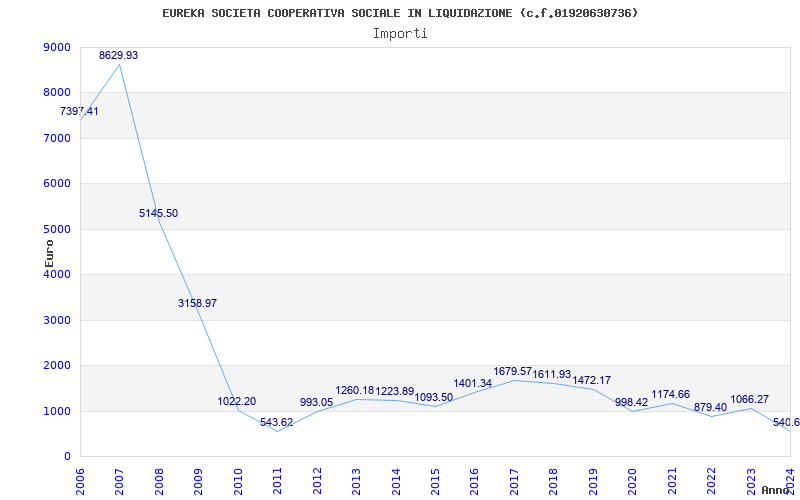Screen dimensions: 800x500
Task: Select the 543.62 data label
Action: click(x=277, y=422)
